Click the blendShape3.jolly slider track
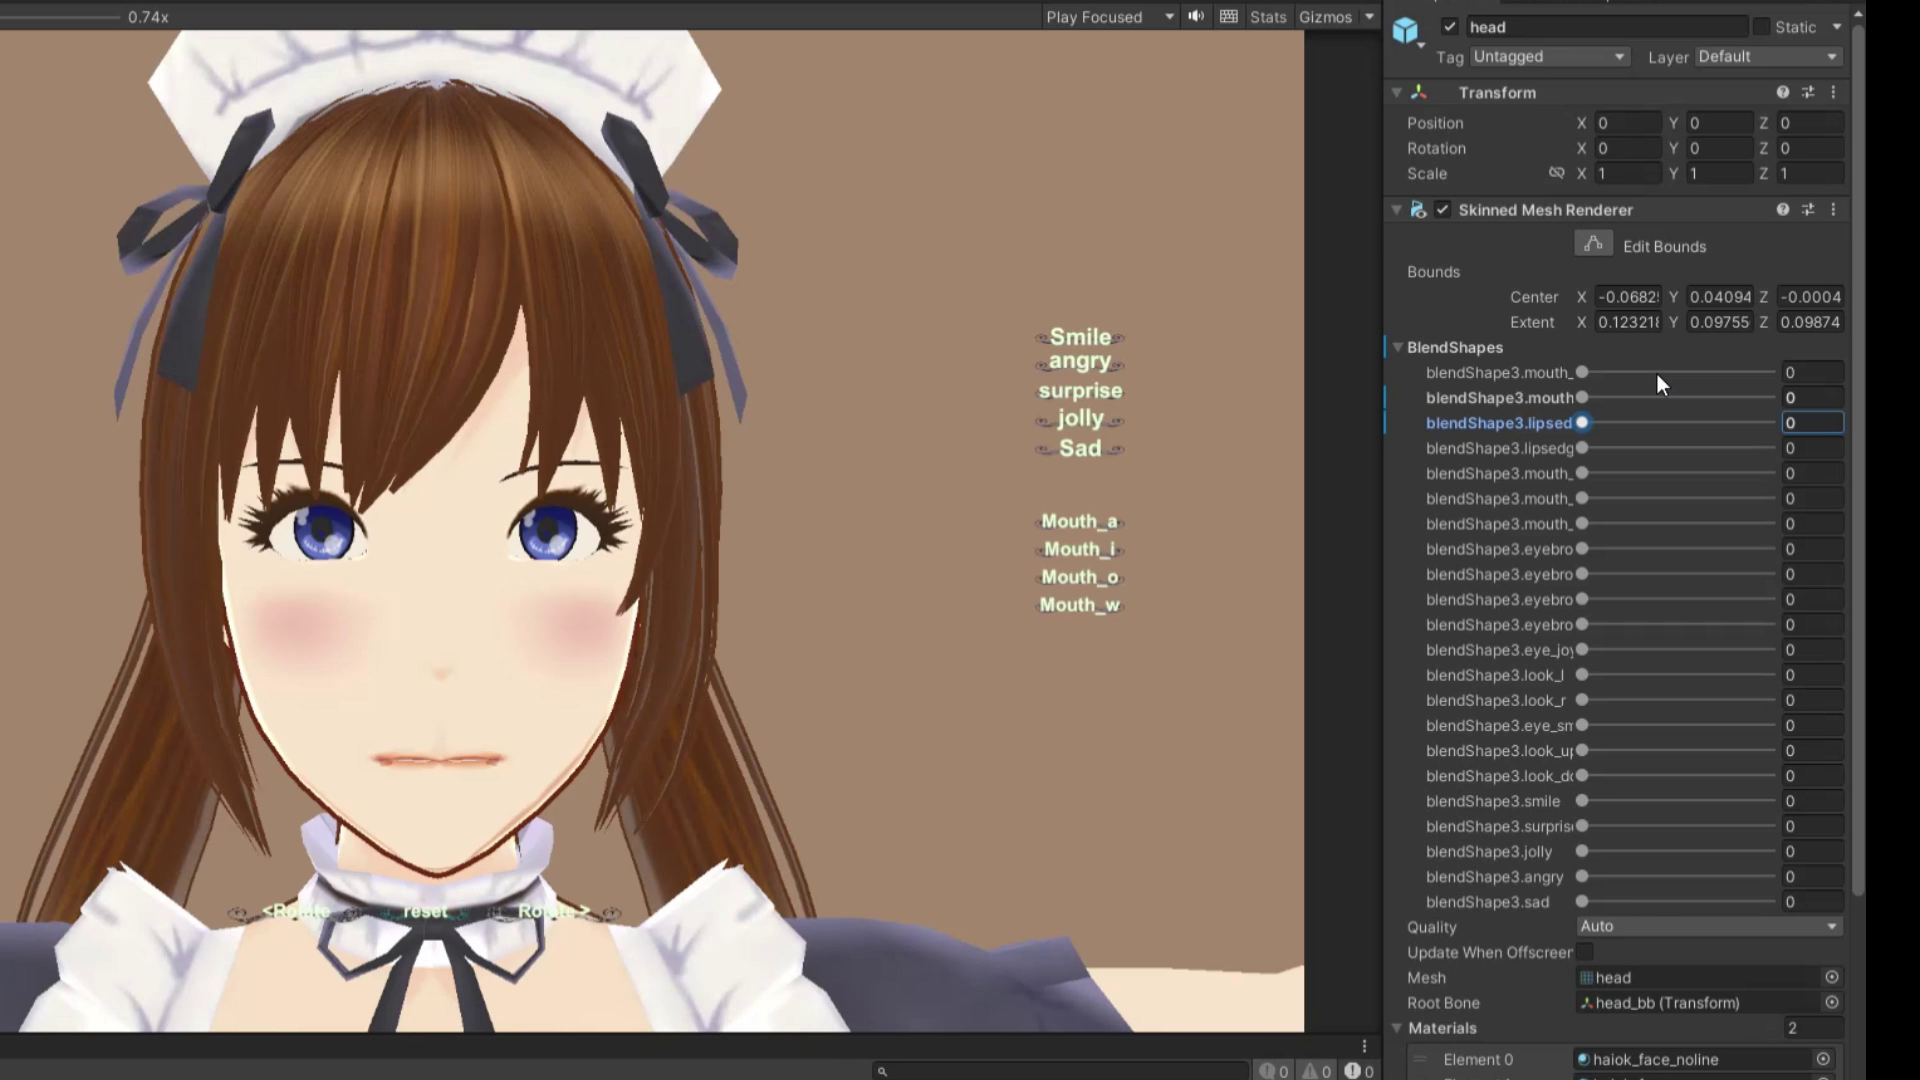The image size is (1920, 1080). click(x=1678, y=851)
